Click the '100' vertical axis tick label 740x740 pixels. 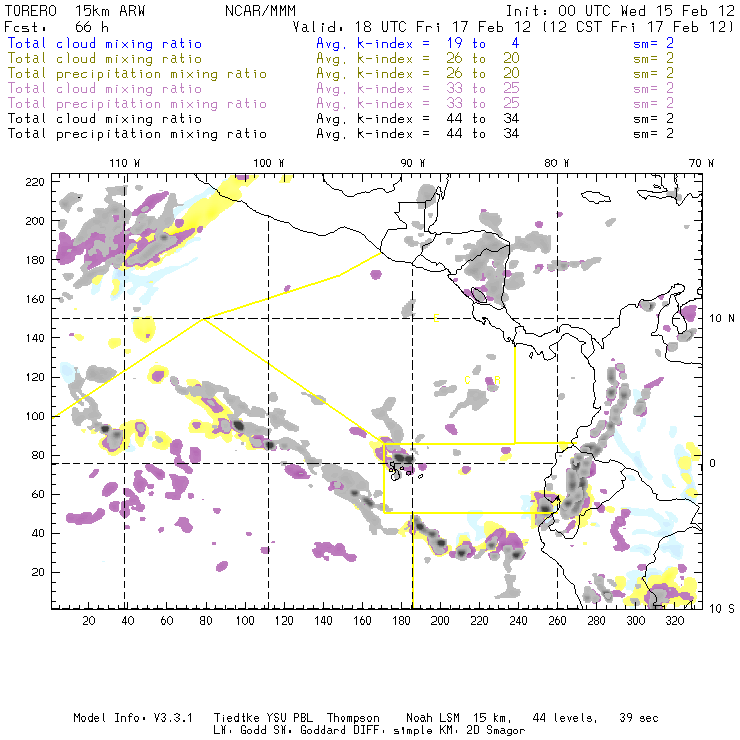[34, 416]
